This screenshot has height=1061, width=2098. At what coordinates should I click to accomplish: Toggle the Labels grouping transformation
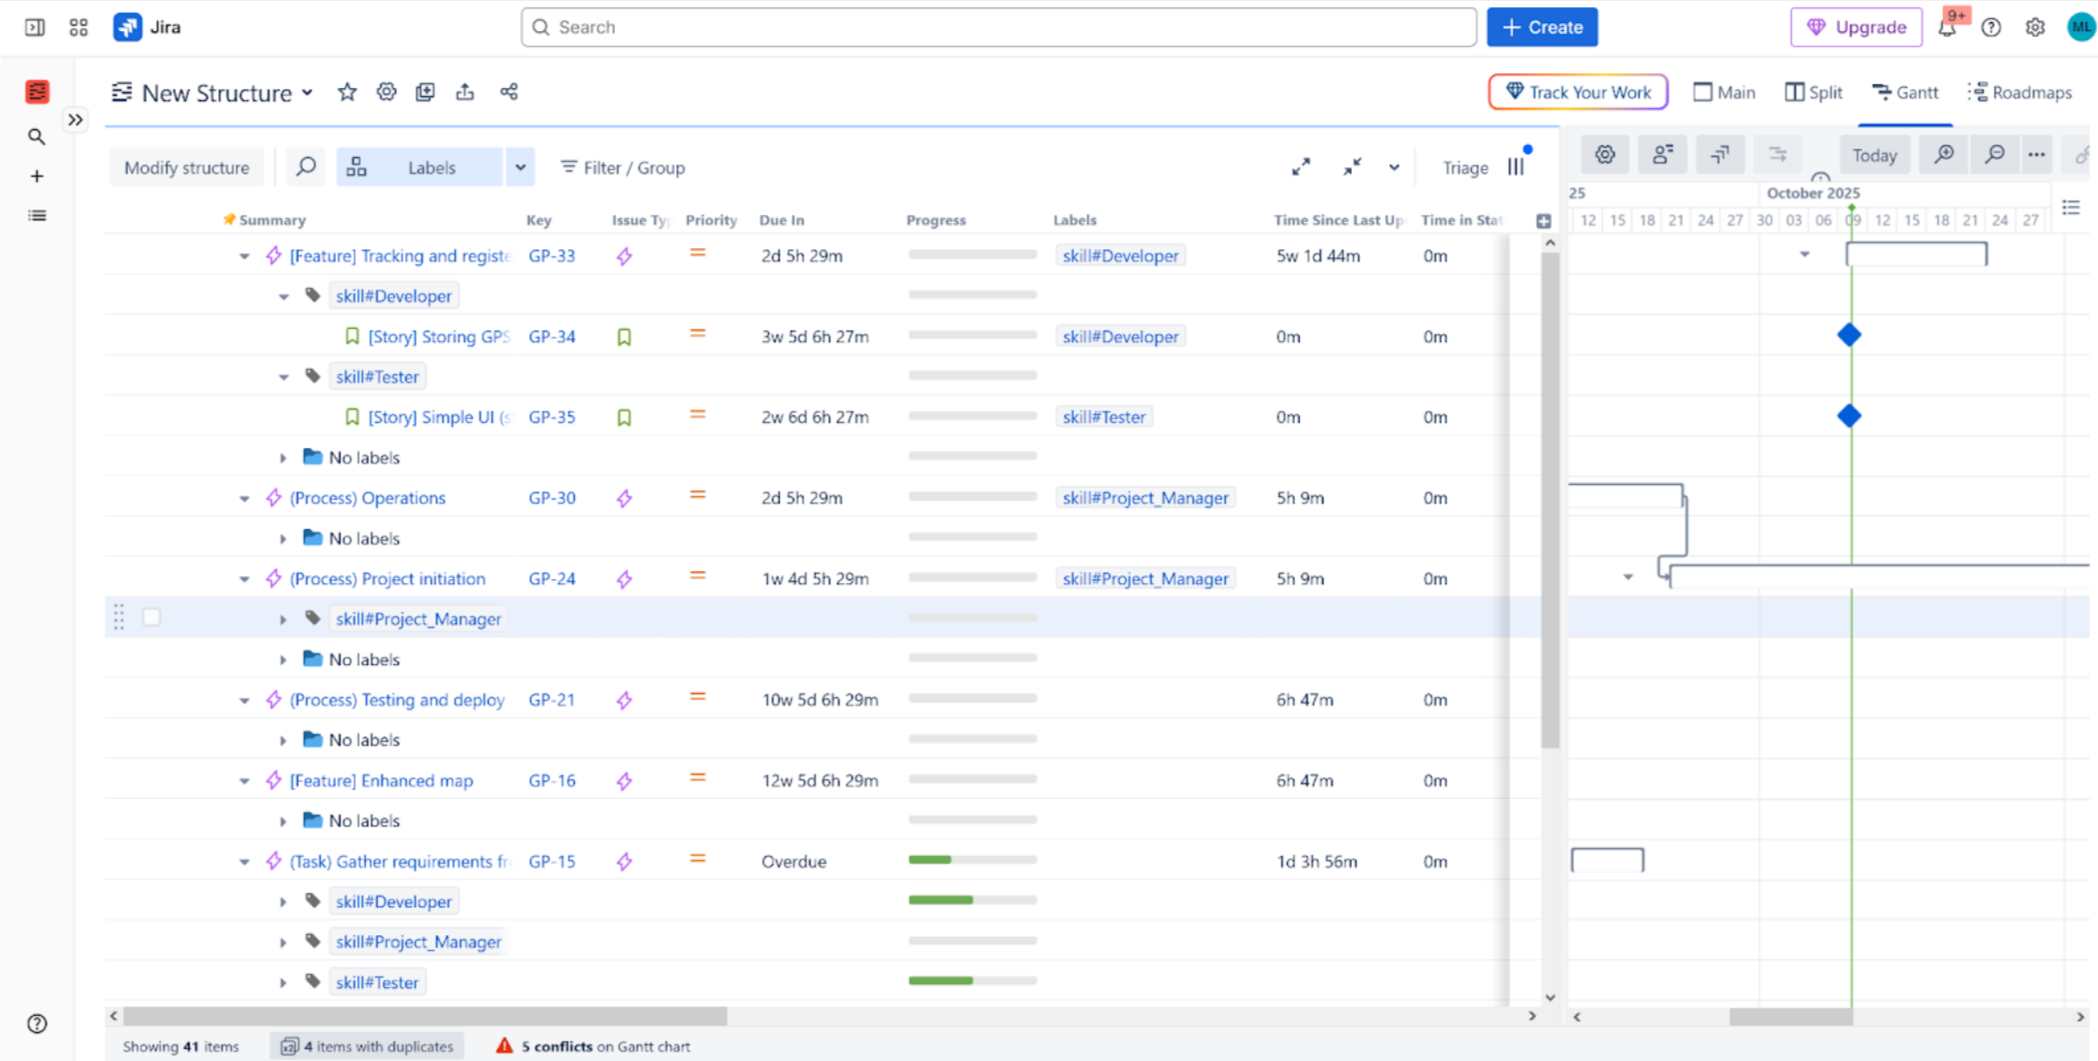point(419,167)
